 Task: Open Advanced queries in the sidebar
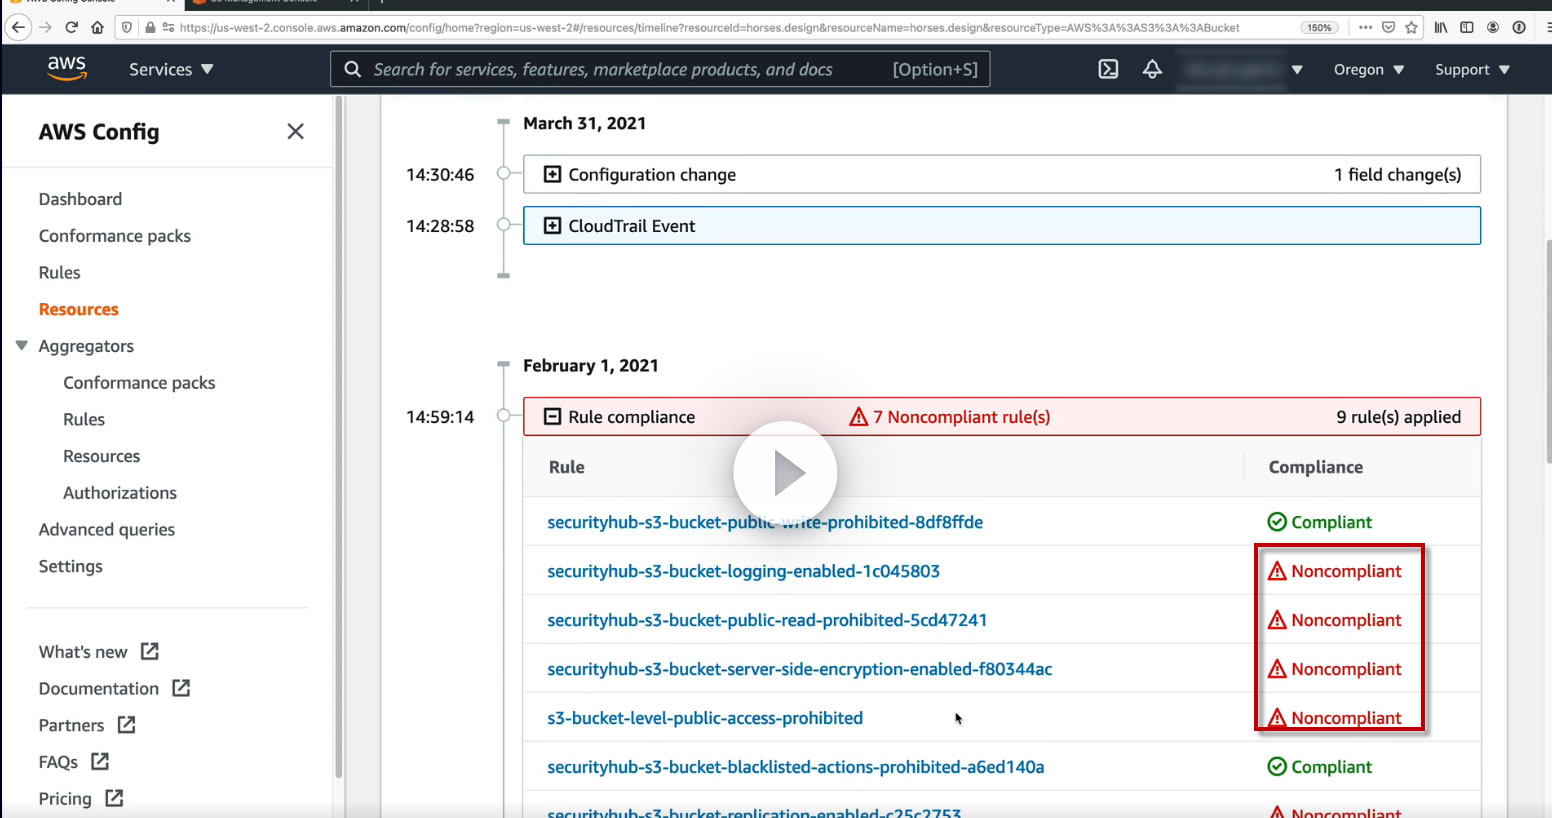click(107, 530)
